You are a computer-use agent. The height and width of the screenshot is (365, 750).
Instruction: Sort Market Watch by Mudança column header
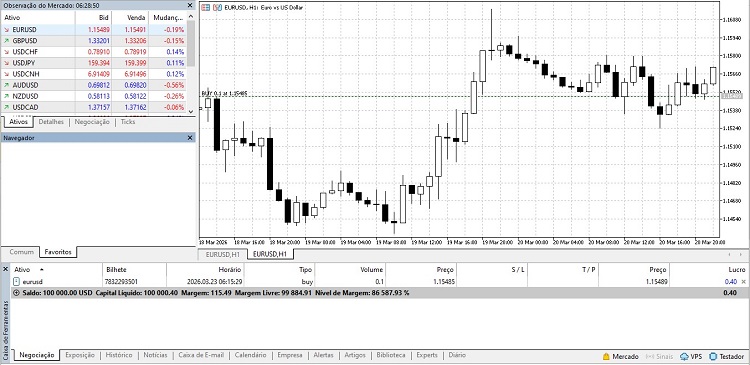[x=167, y=17]
